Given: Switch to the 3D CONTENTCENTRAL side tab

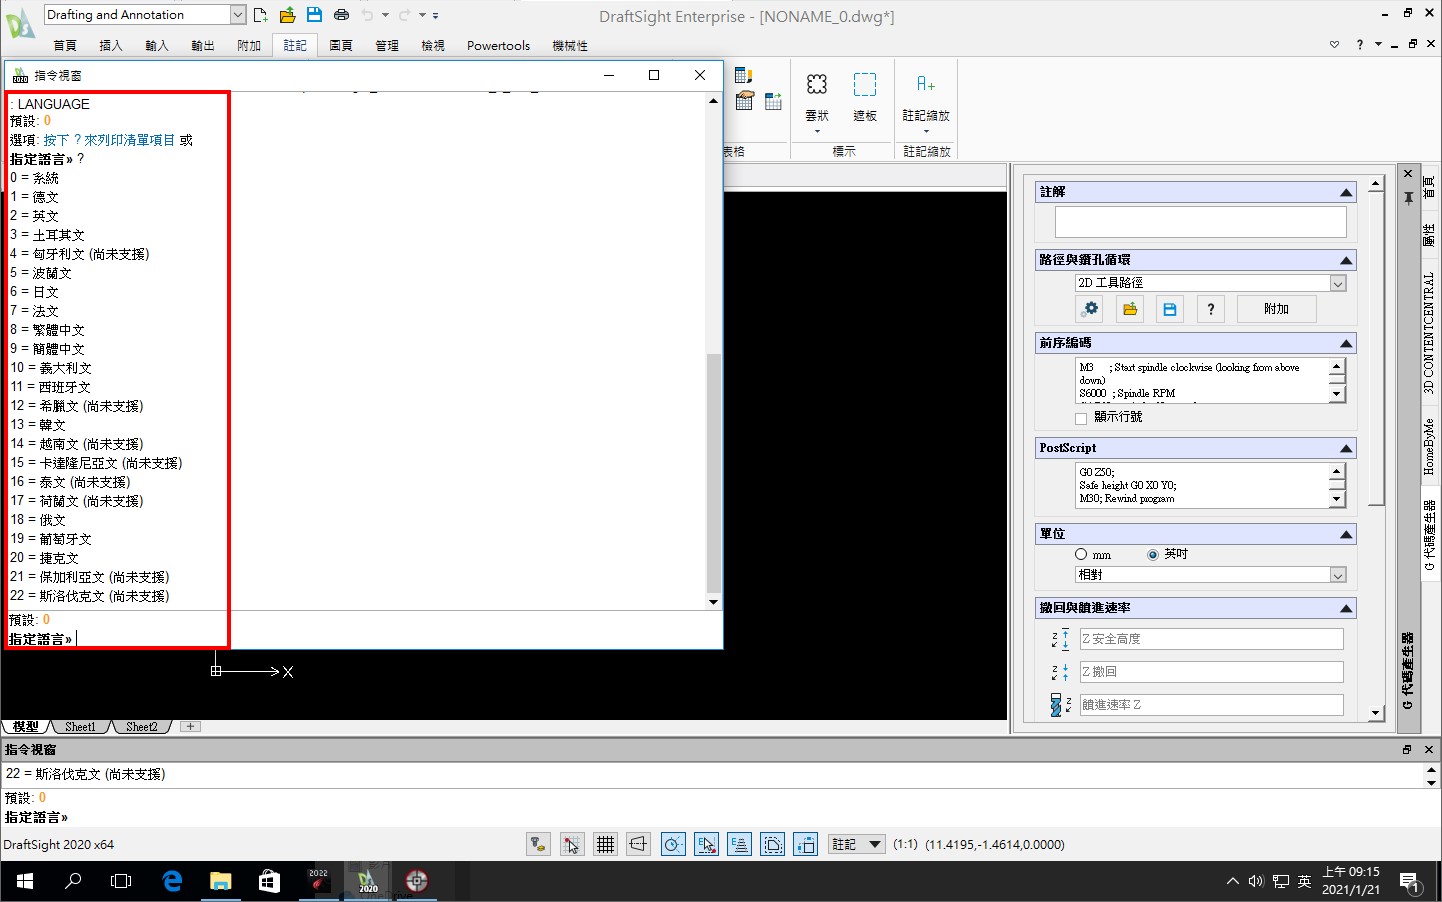Looking at the screenshot, I should (1429, 332).
